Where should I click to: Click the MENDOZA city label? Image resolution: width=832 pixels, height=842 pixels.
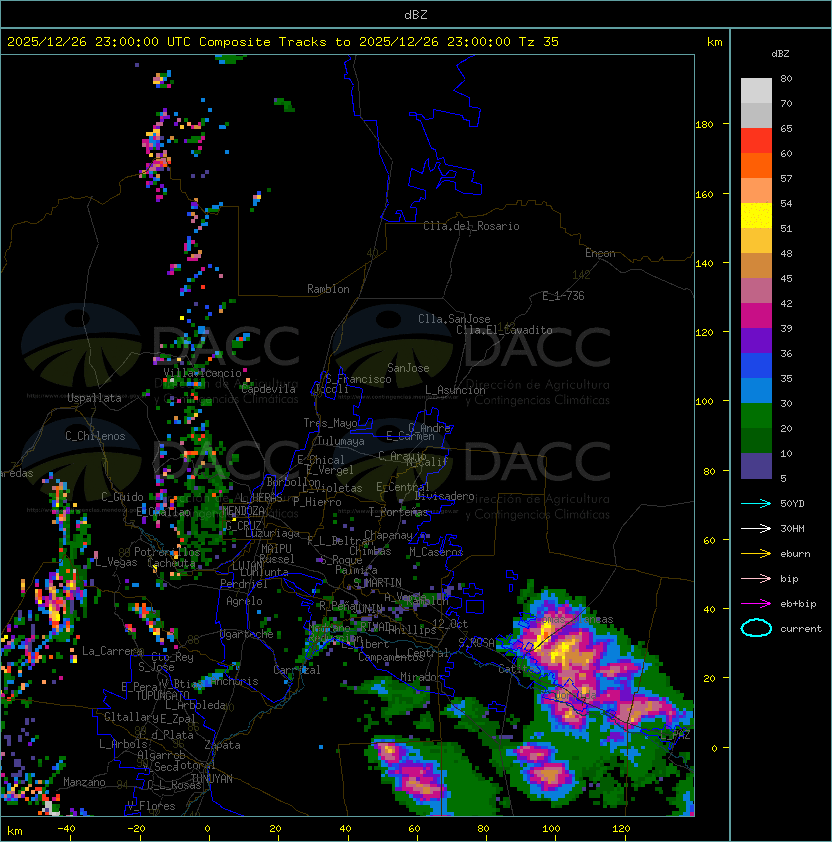[243, 510]
